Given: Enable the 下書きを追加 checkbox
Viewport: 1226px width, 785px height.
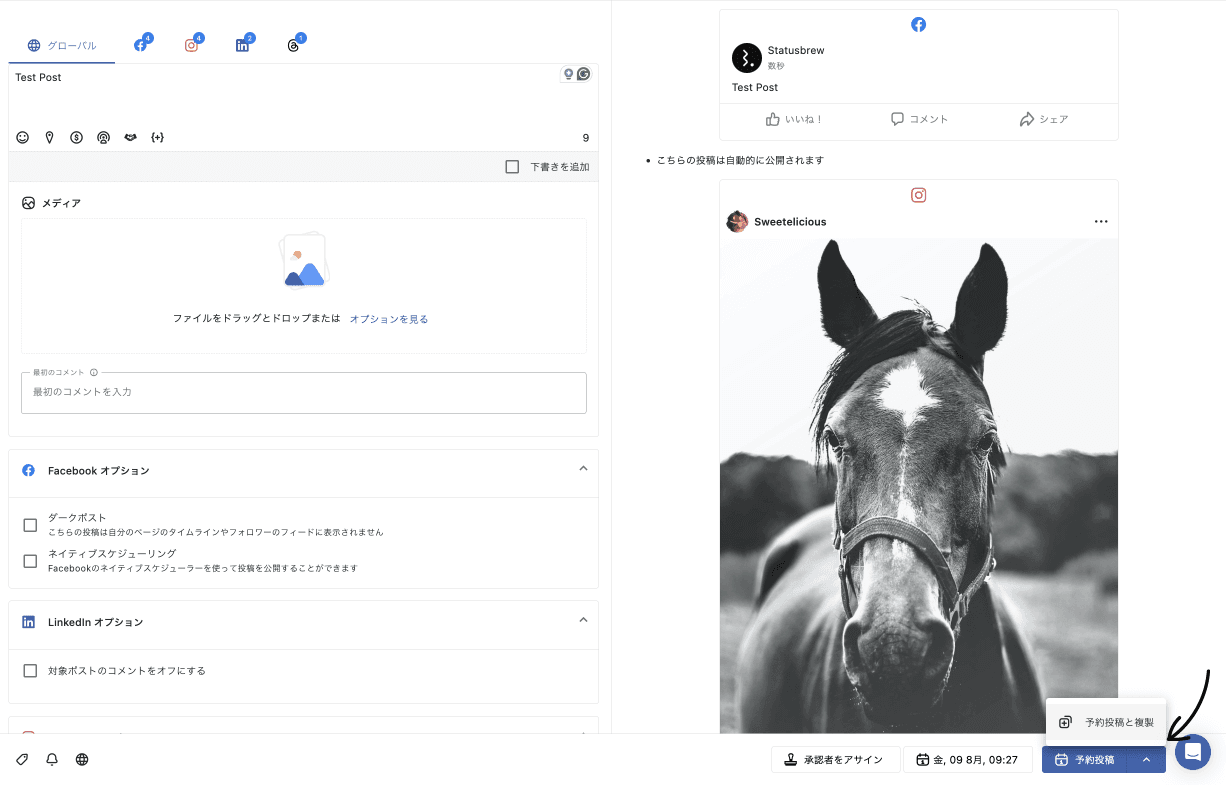Looking at the screenshot, I should 512,167.
